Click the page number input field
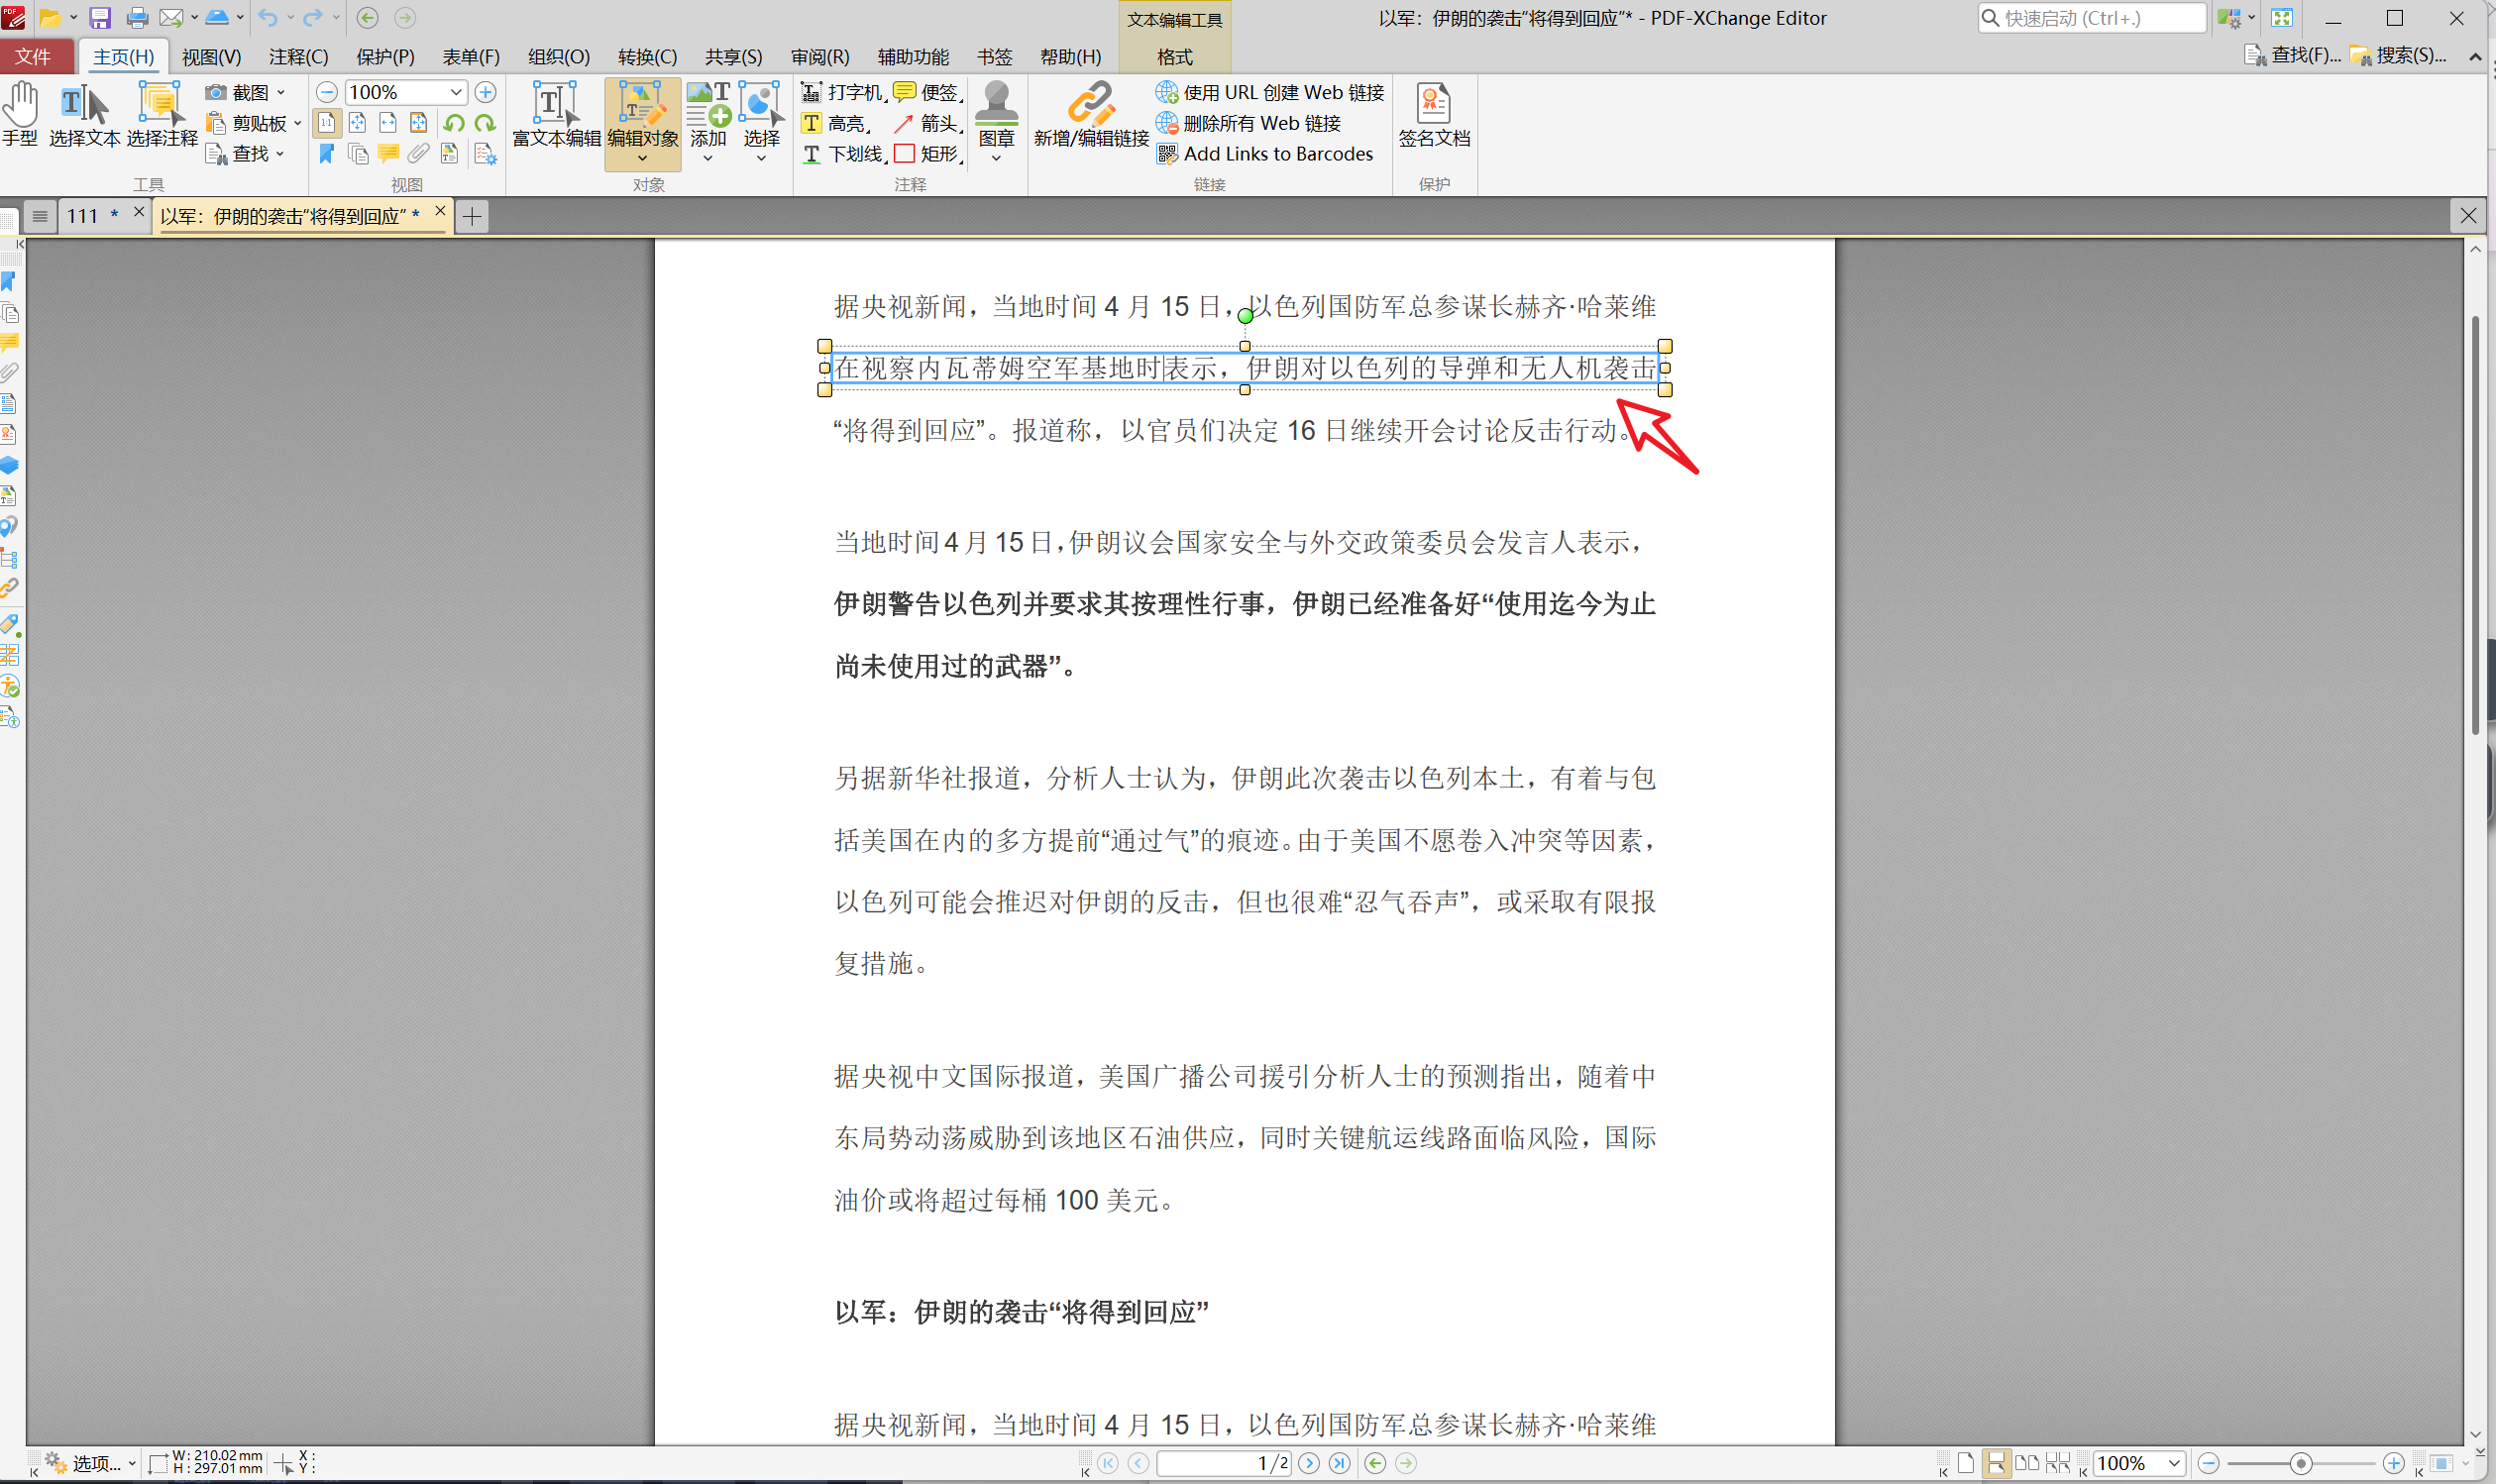2496x1484 pixels. click(1224, 1463)
